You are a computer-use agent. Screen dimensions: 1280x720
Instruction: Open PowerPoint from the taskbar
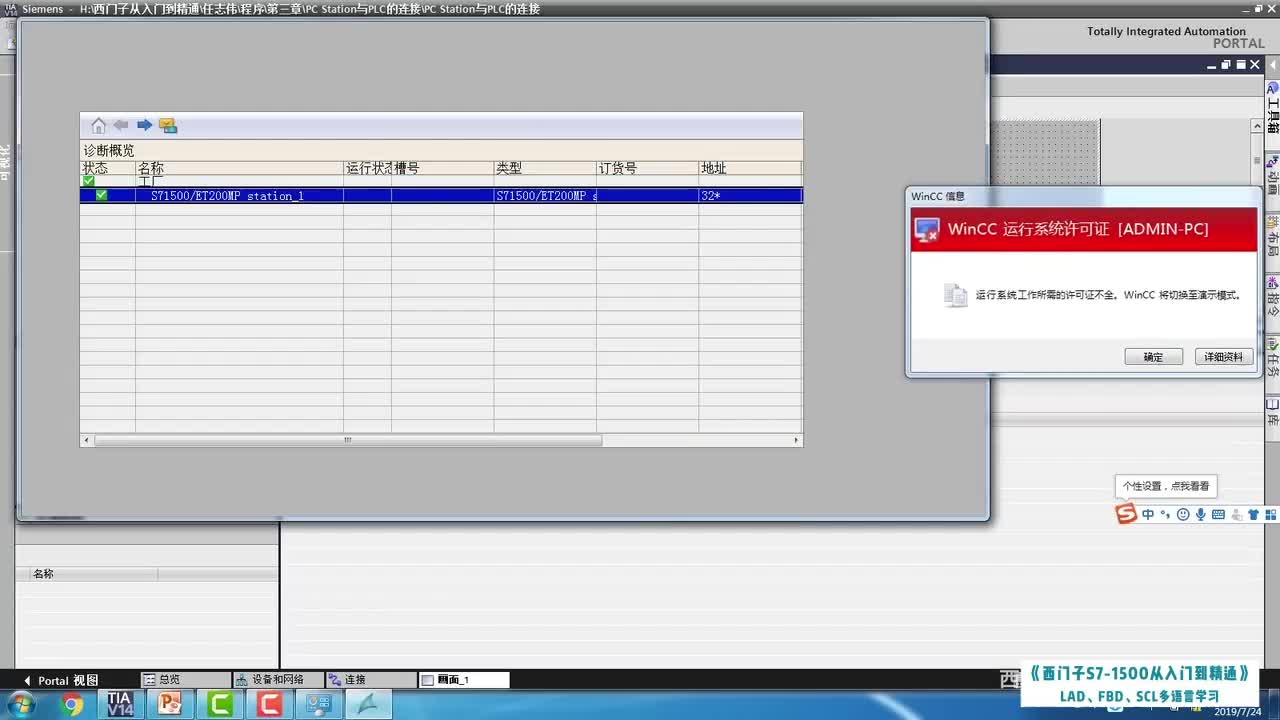coord(170,705)
